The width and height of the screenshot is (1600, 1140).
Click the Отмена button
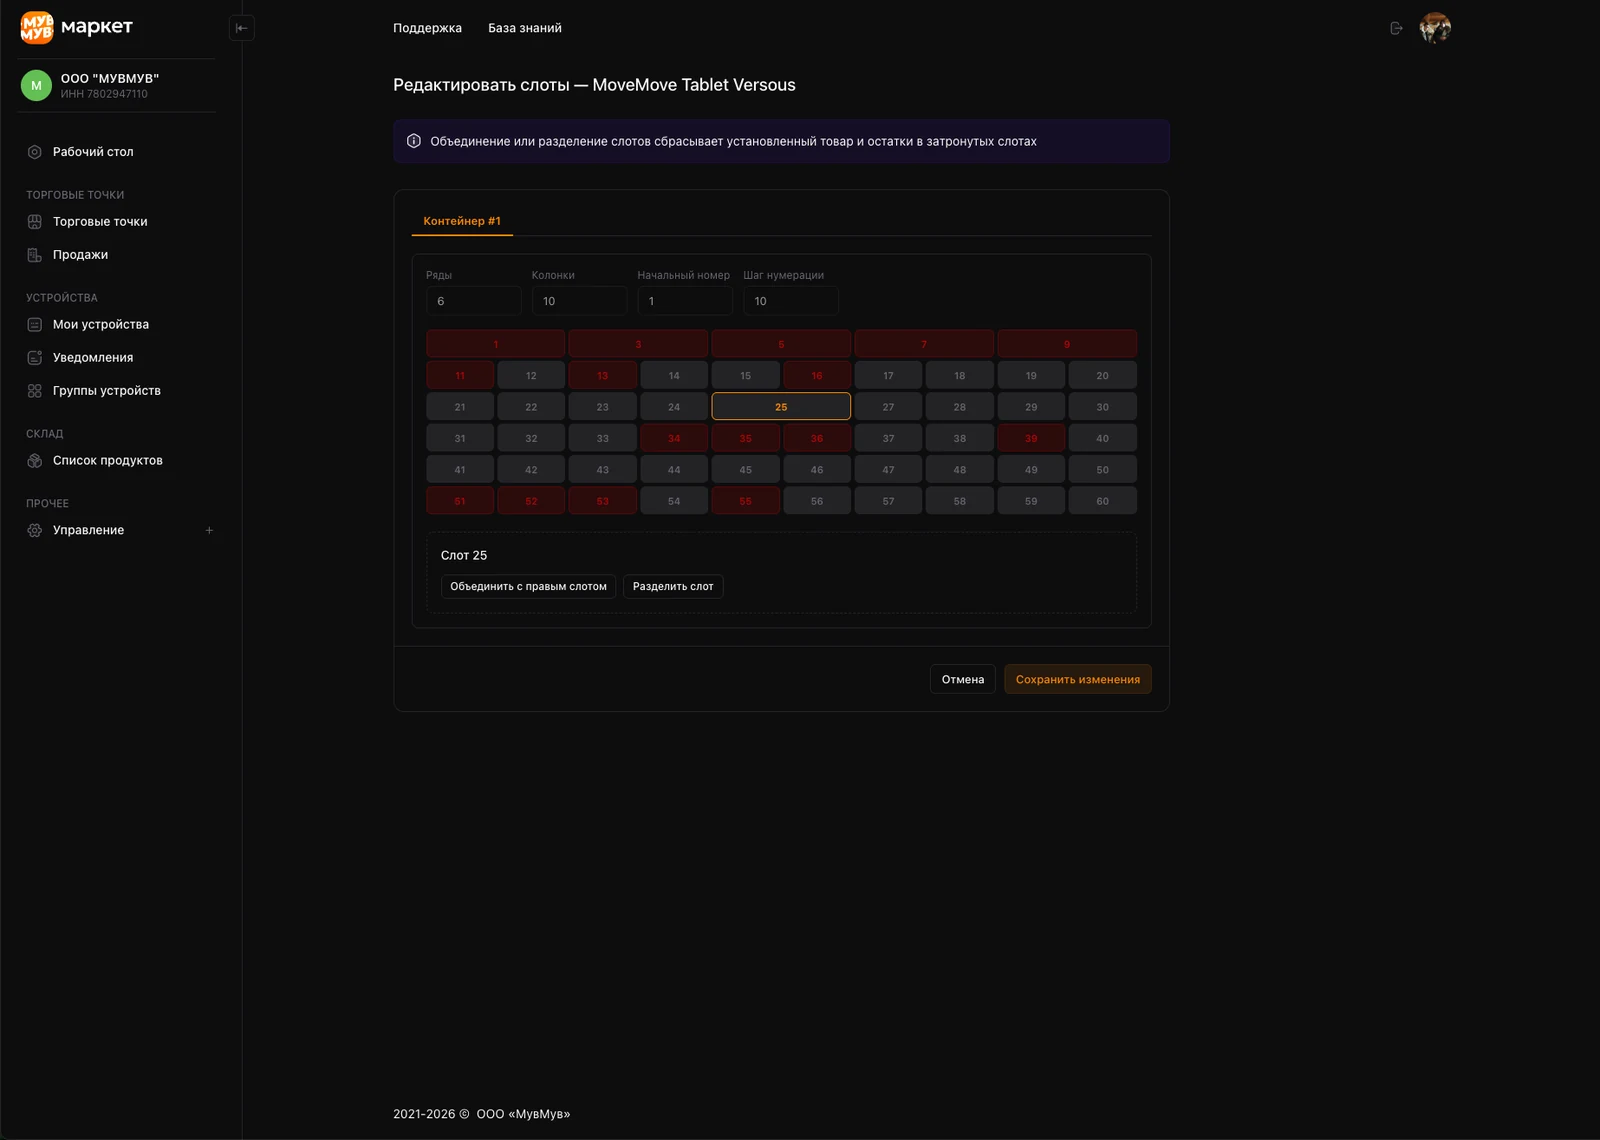pyautogui.click(x=963, y=680)
